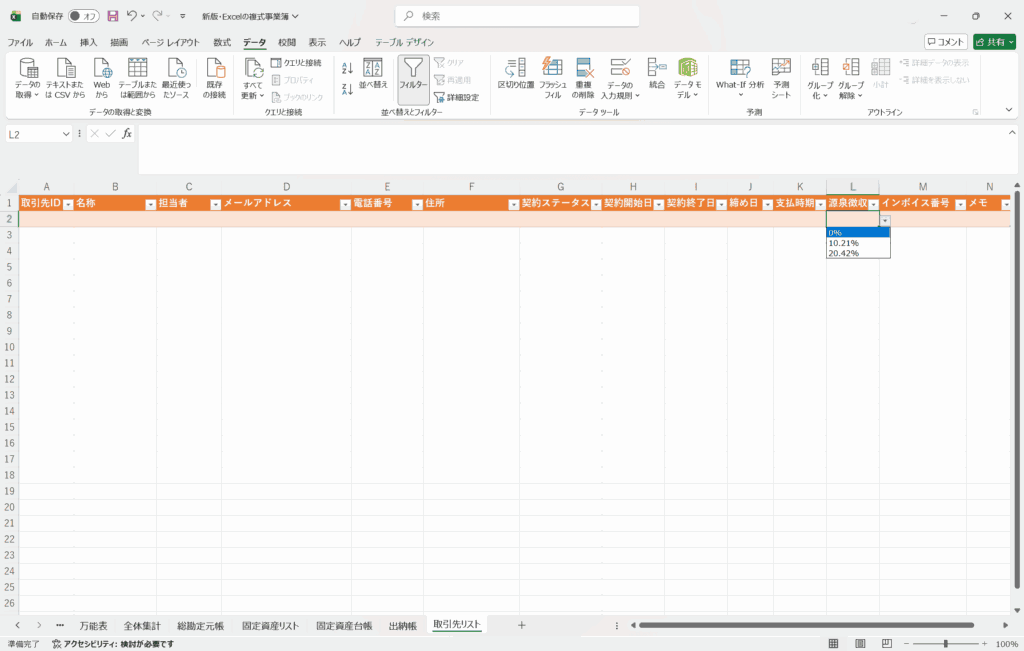Switch to the 固定資産台帳 sheet tab
This screenshot has width=1024, height=651.
pyautogui.click(x=344, y=626)
